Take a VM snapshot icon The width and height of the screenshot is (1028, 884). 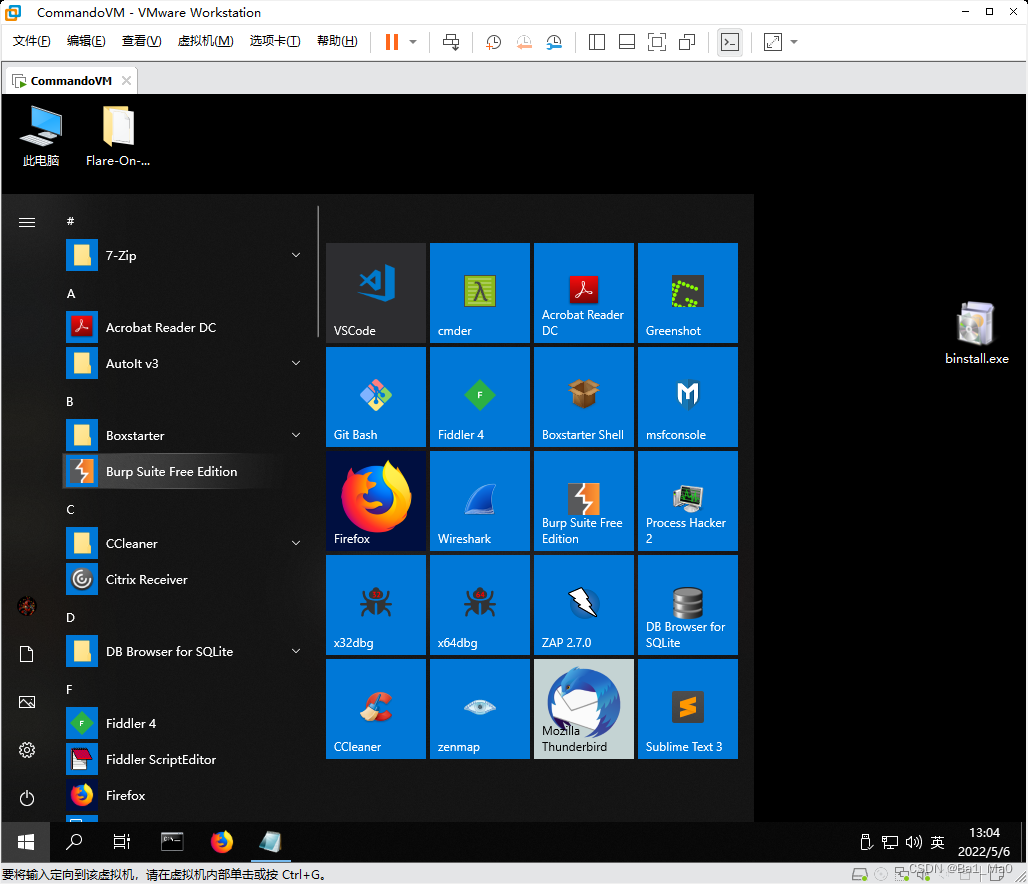(x=493, y=42)
